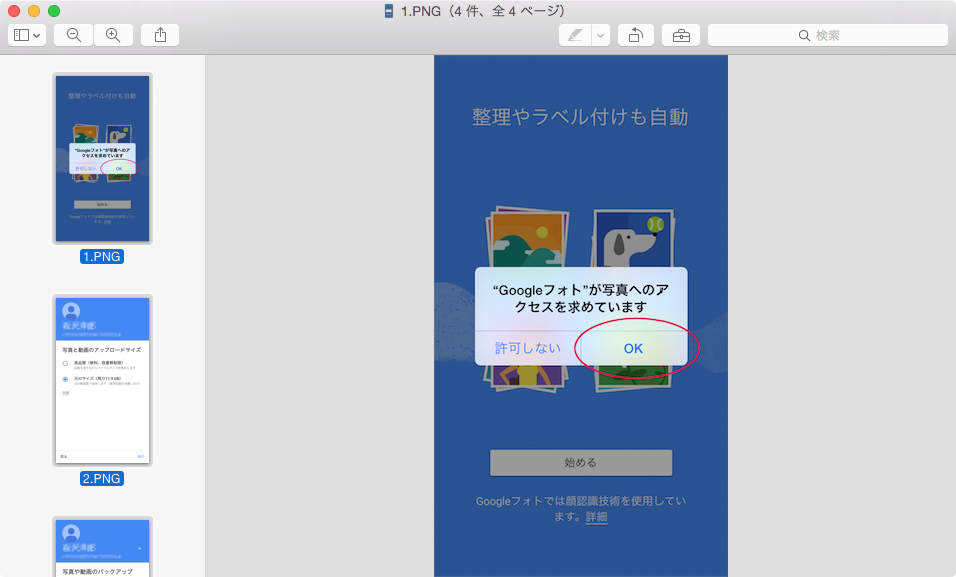
Task: Click the yellow minimize window button
Action: 34,11
